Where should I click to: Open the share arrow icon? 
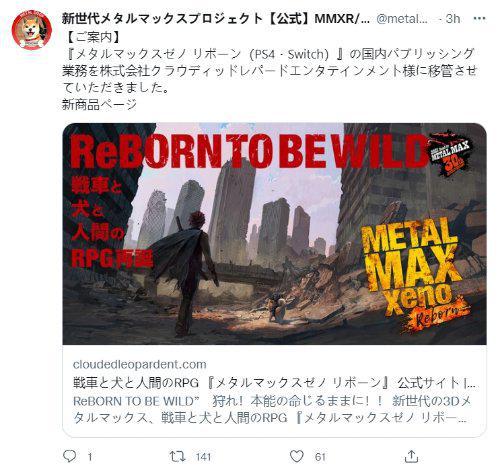[411, 456]
